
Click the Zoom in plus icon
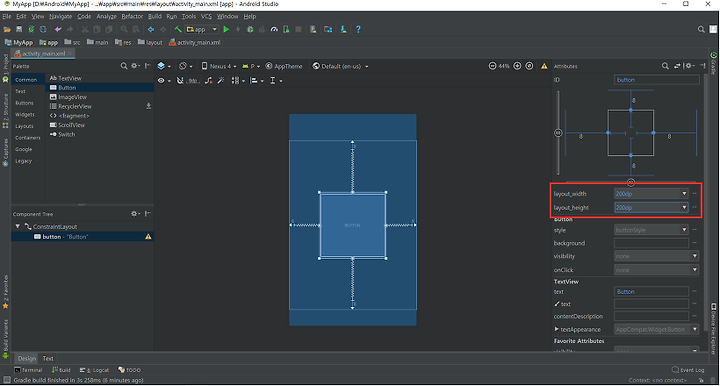pos(517,66)
